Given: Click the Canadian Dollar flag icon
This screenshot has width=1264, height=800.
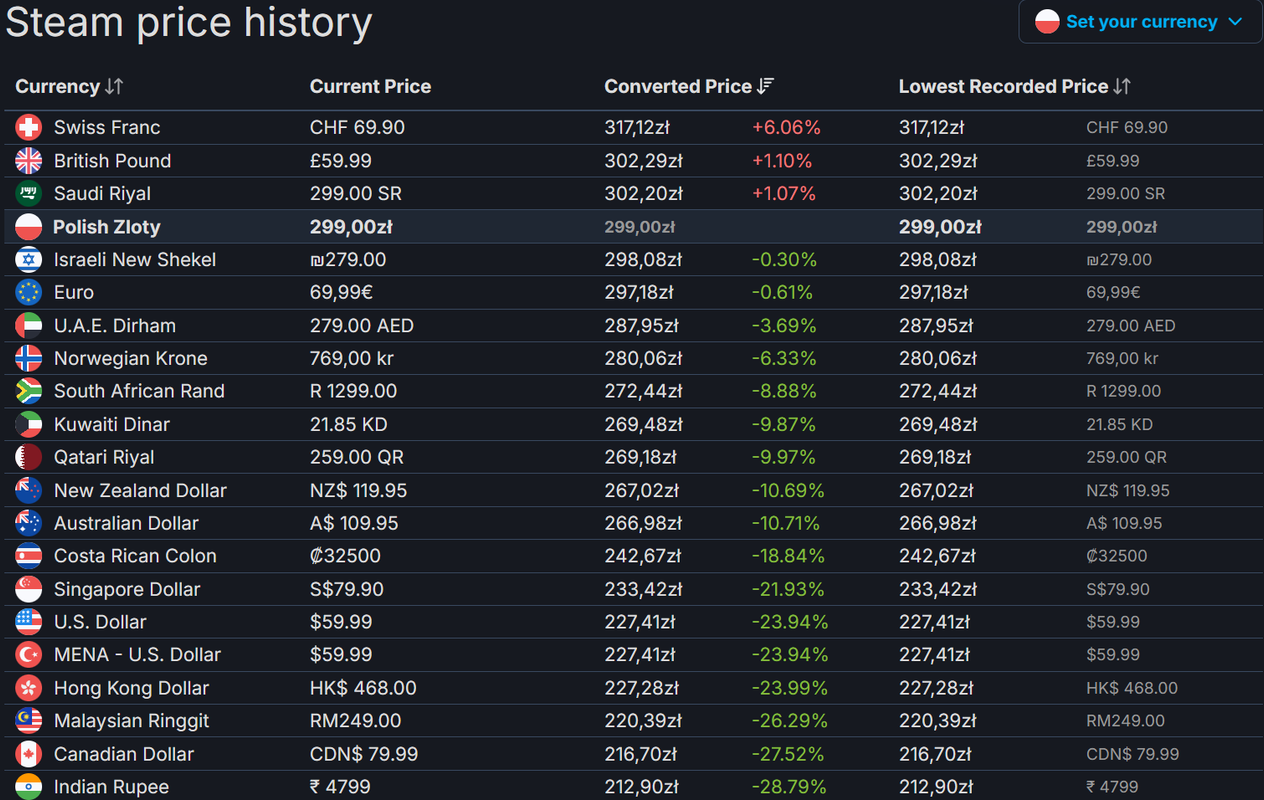Looking at the screenshot, I should click(29, 754).
